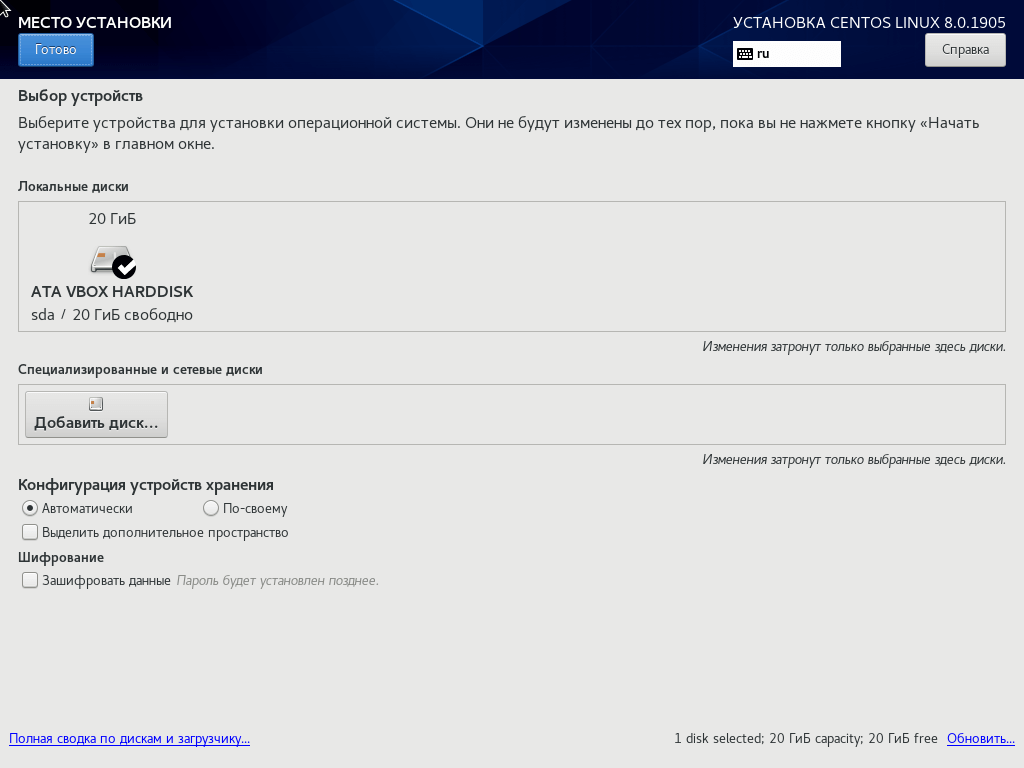Click the Пароль будет установлен позднее hint
The height and width of the screenshot is (768, 1024).
coord(278,581)
